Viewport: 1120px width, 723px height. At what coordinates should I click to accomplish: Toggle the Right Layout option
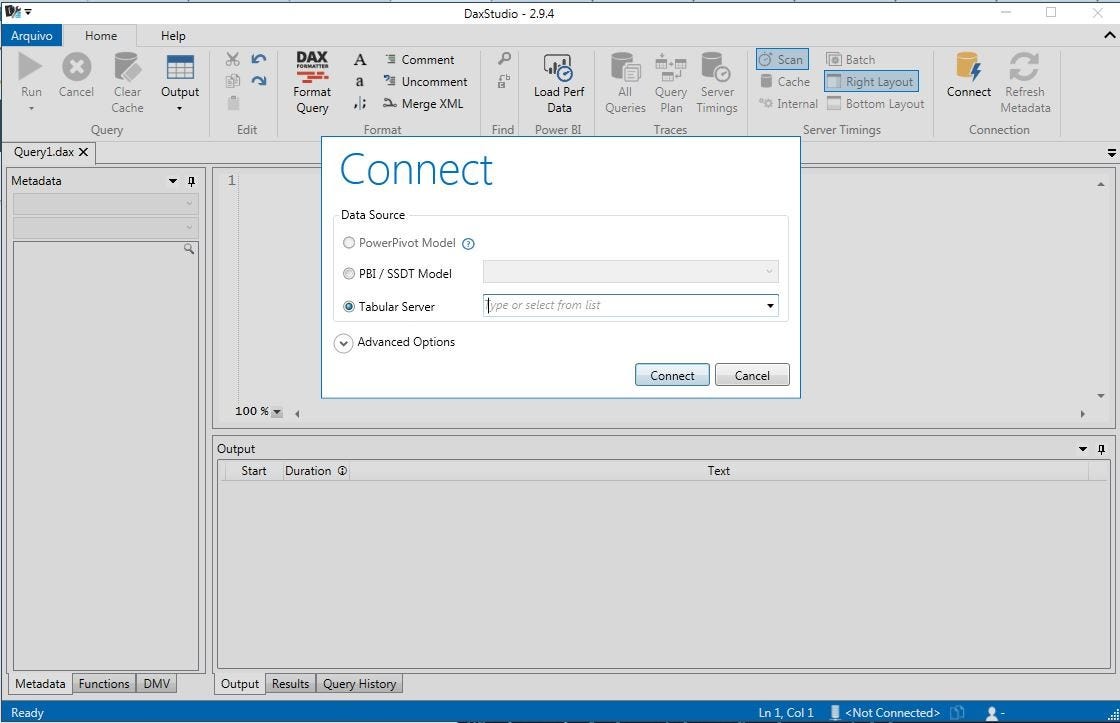point(871,81)
